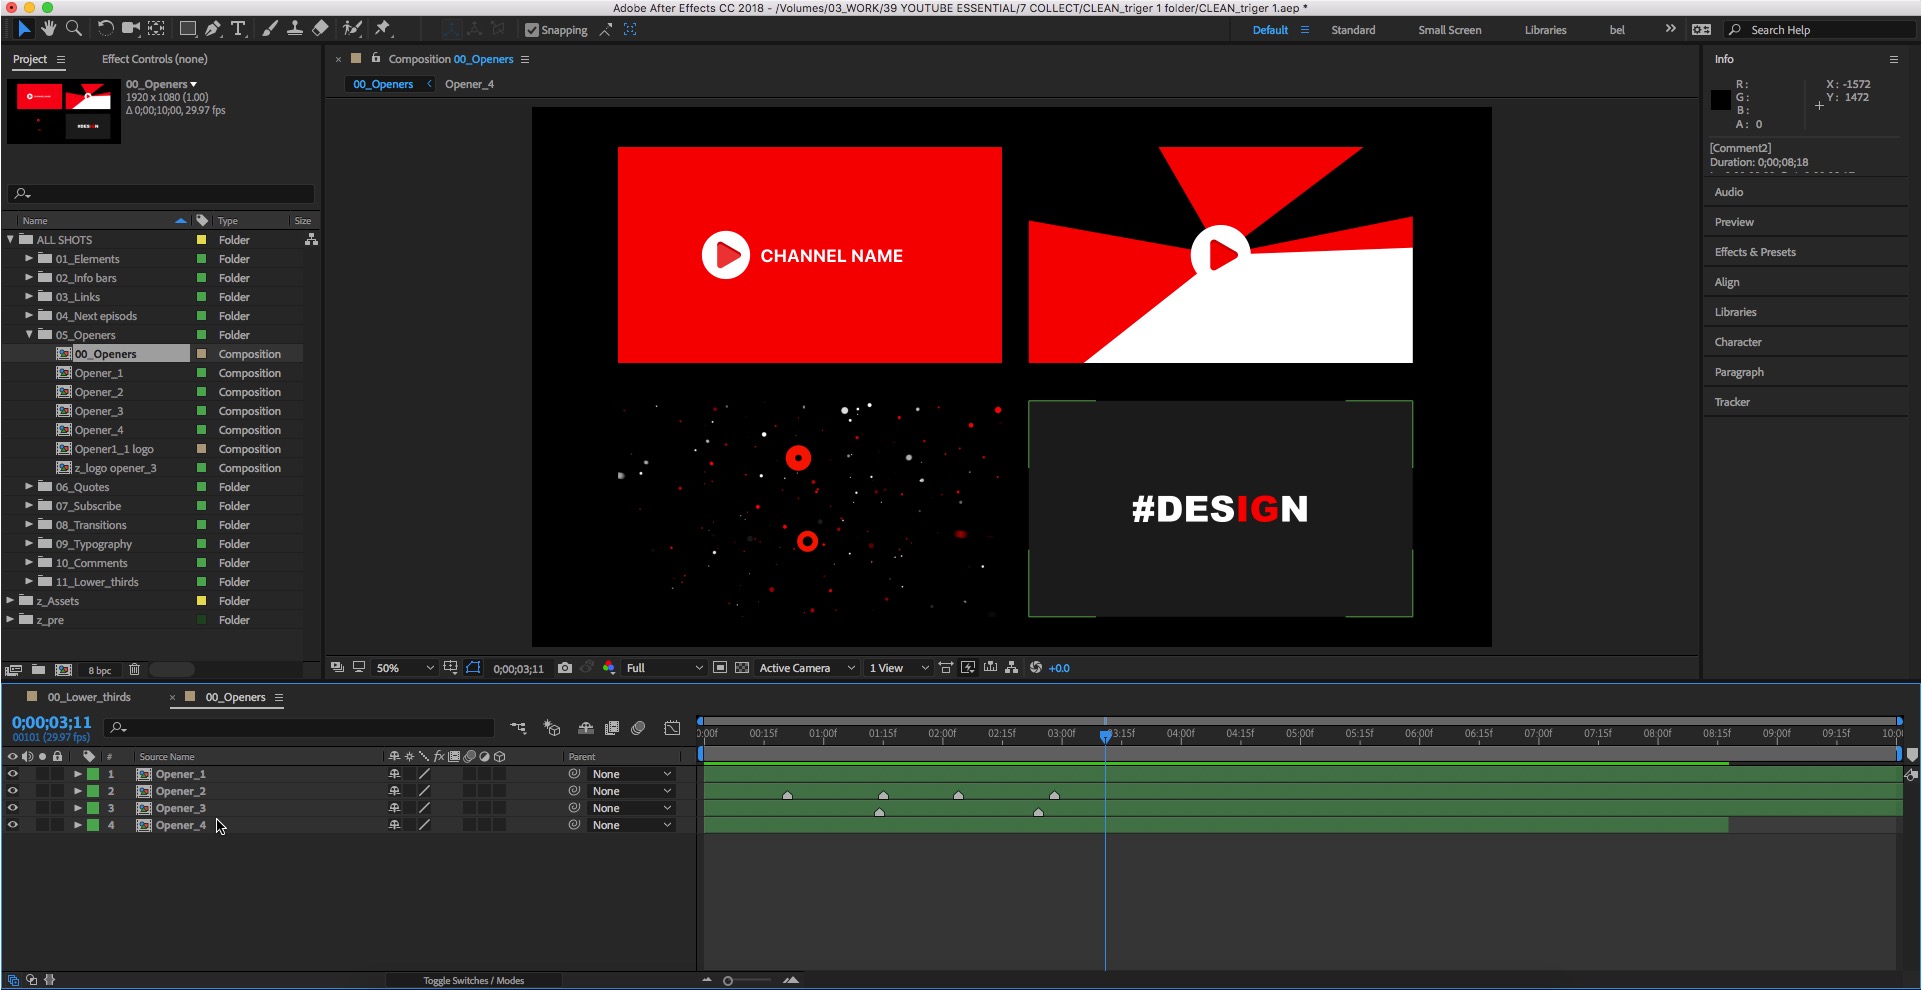Select the Hand tool in the toolbar
Image resolution: width=1922 pixels, height=990 pixels.
(48, 29)
